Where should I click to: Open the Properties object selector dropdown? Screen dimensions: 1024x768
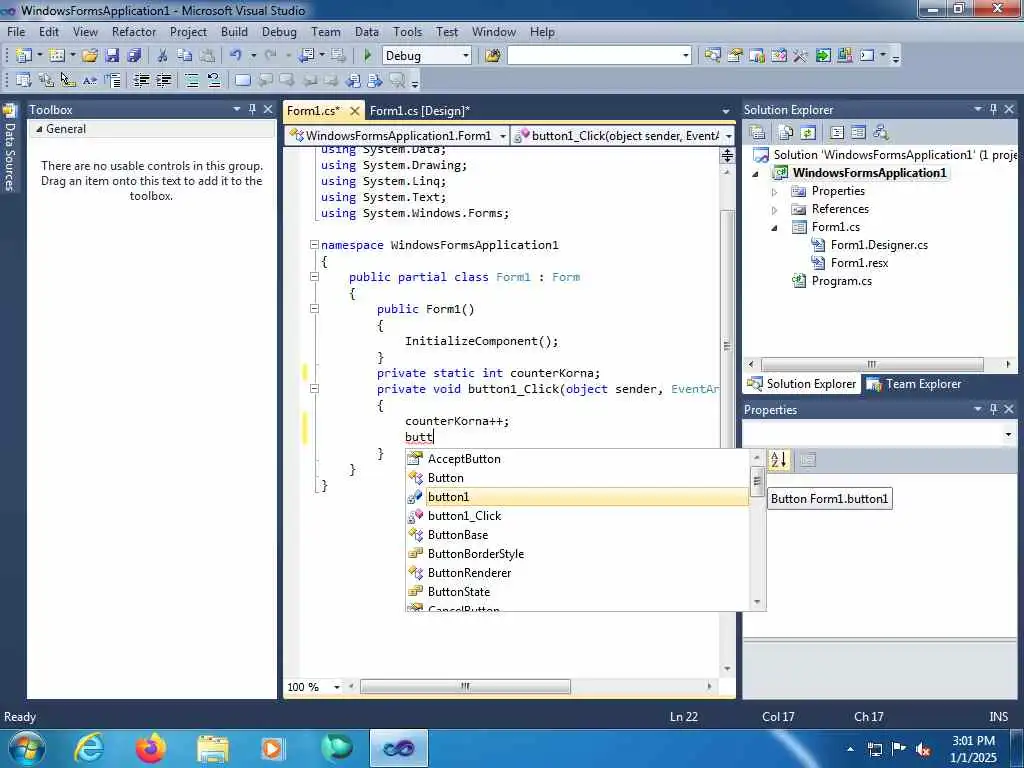point(1008,434)
